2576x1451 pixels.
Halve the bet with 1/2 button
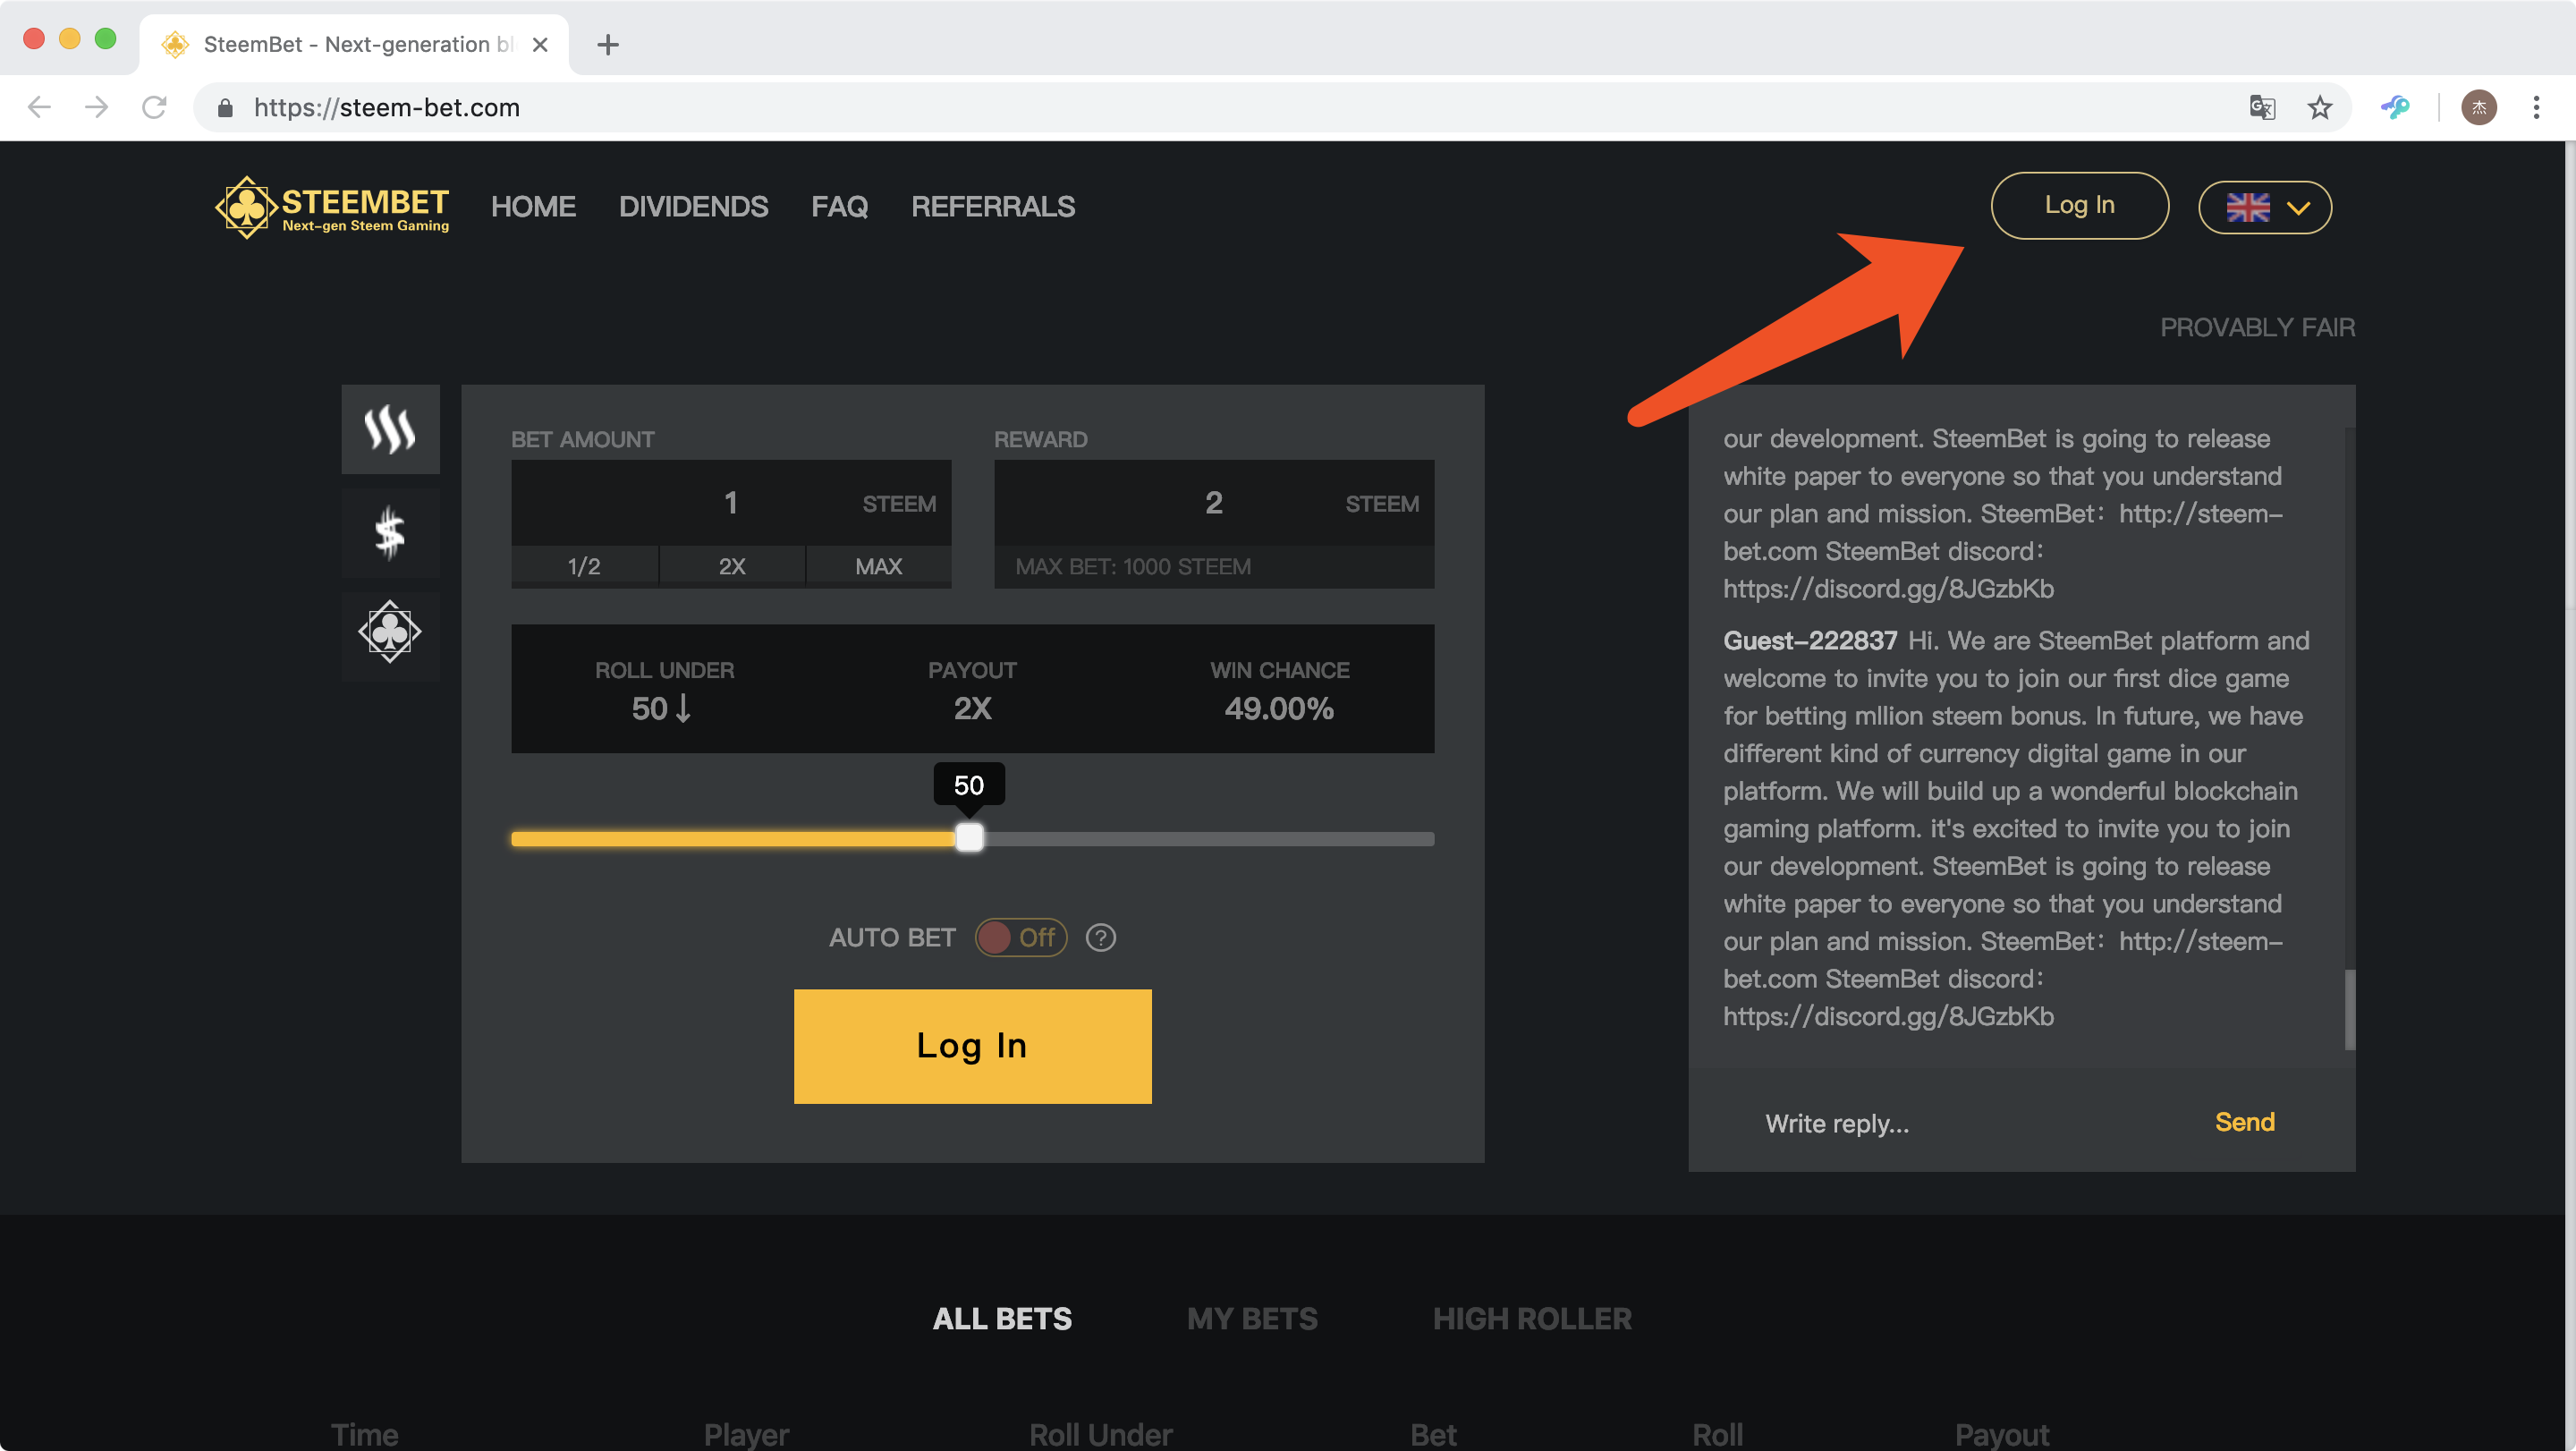point(584,566)
